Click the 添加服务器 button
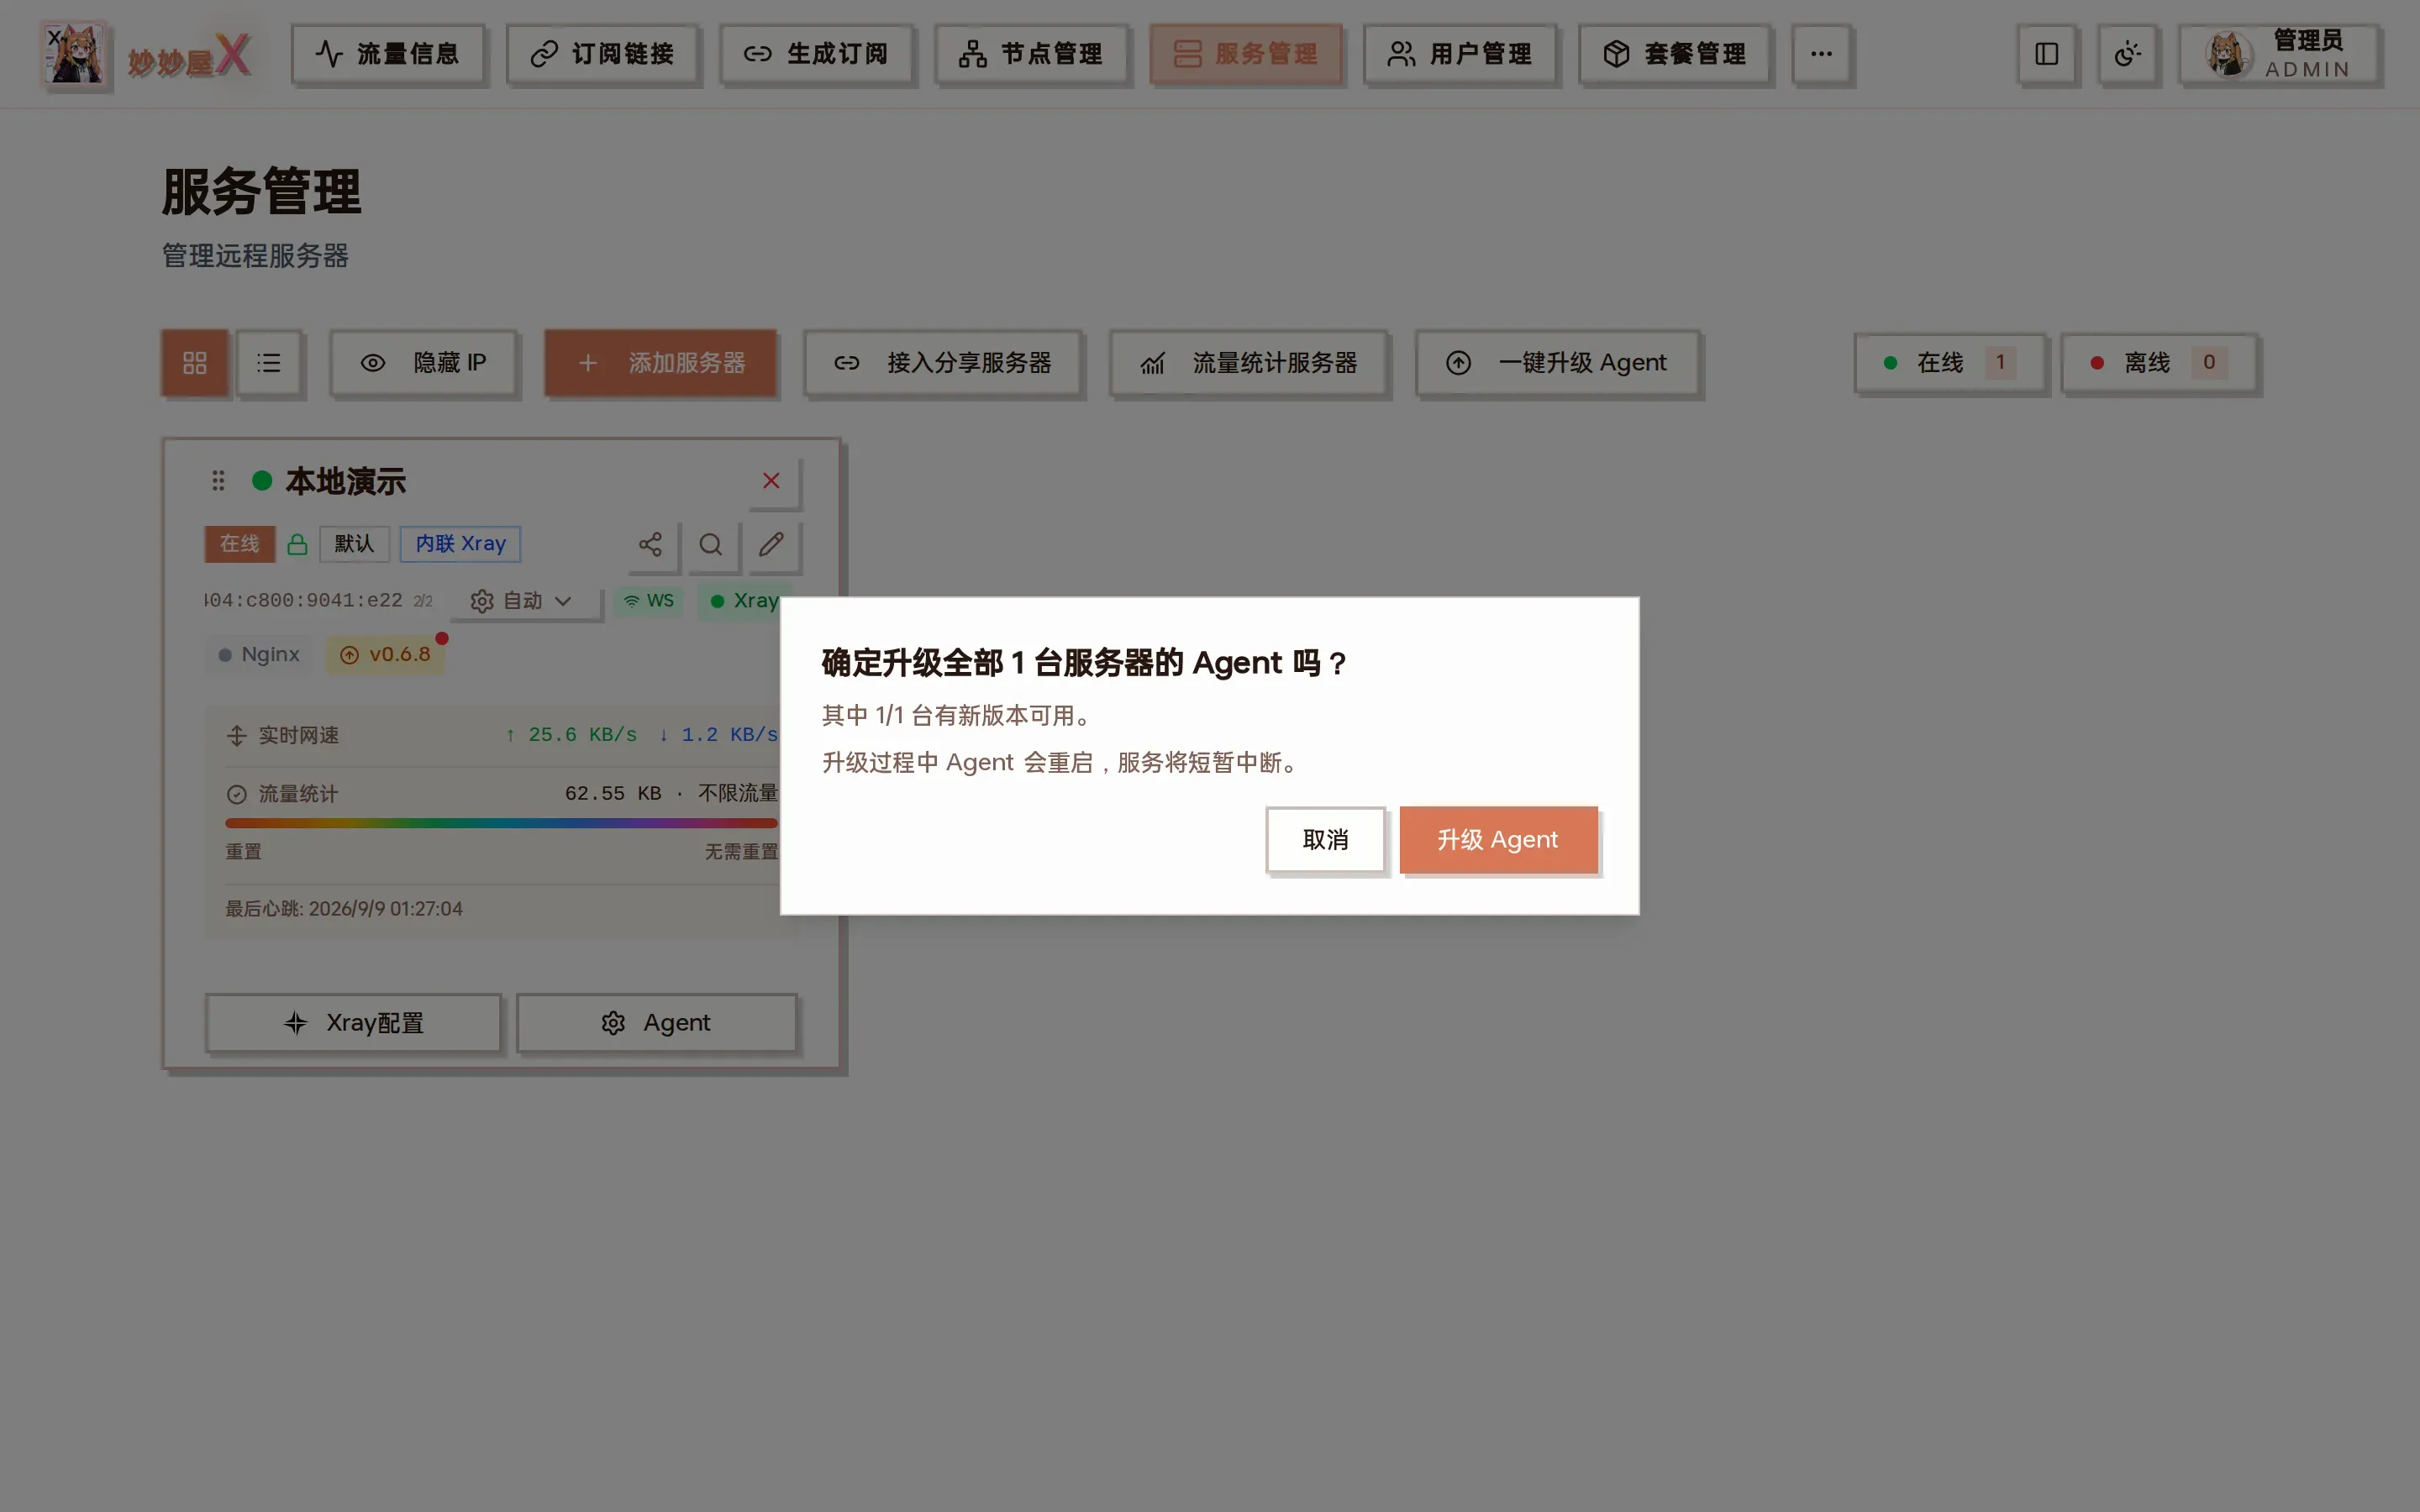The width and height of the screenshot is (2420, 1512). [x=661, y=363]
